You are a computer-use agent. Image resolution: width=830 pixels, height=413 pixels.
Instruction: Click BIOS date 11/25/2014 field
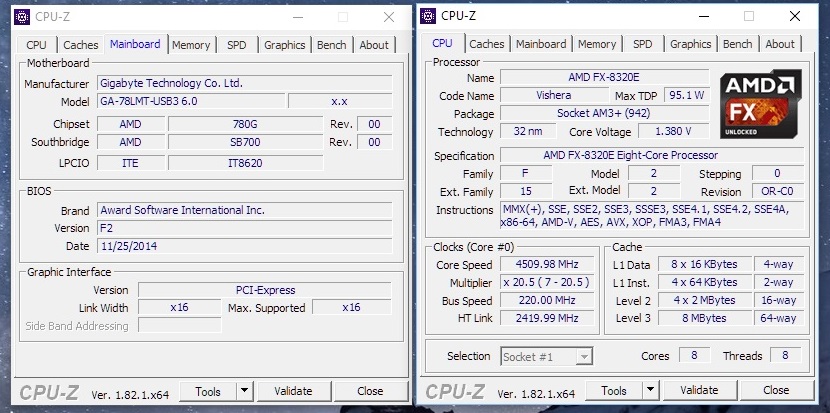pyautogui.click(x=245, y=246)
